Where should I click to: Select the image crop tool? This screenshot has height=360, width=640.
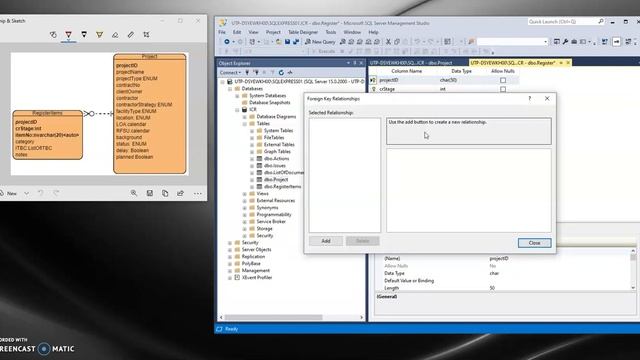[146, 35]
